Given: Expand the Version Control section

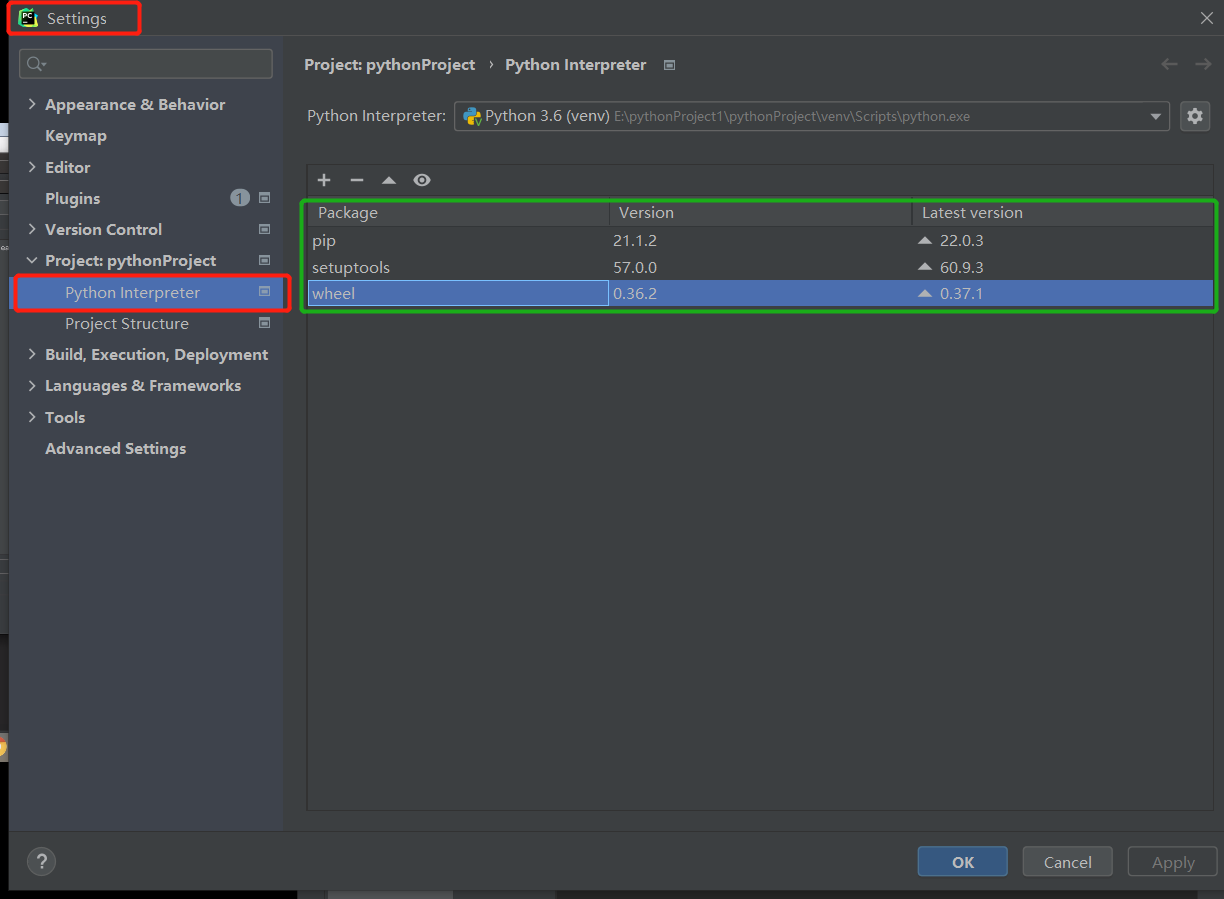Looking at the screenshot, I should [32, 229].
